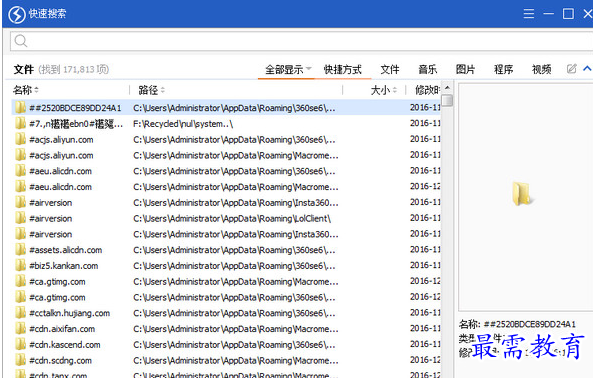Click scrollbar up arrow in file list
Viewport: 593px width, 378px height.
[447, 88]
